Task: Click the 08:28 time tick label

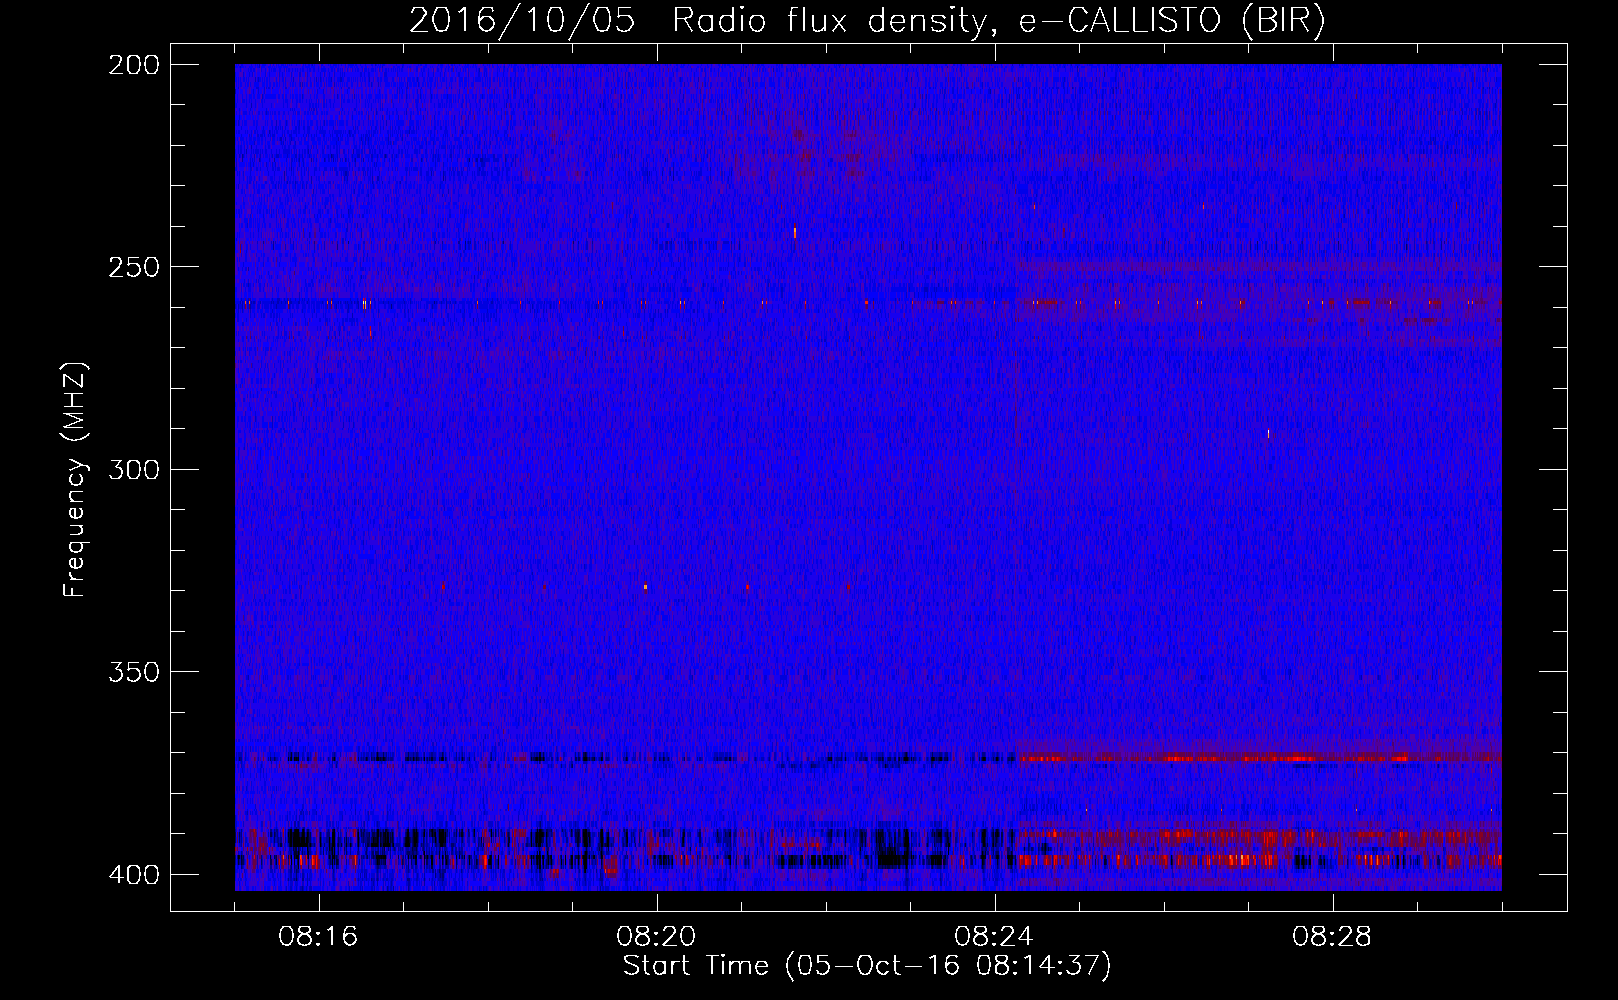Action: pyautogui.click(x=1332, y=936)
